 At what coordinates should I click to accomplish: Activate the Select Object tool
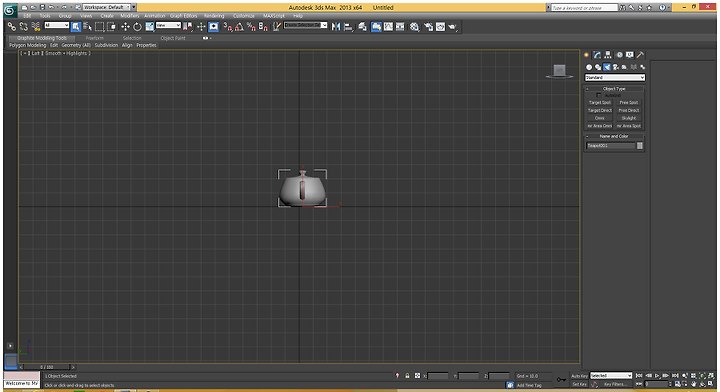(76, 27)
